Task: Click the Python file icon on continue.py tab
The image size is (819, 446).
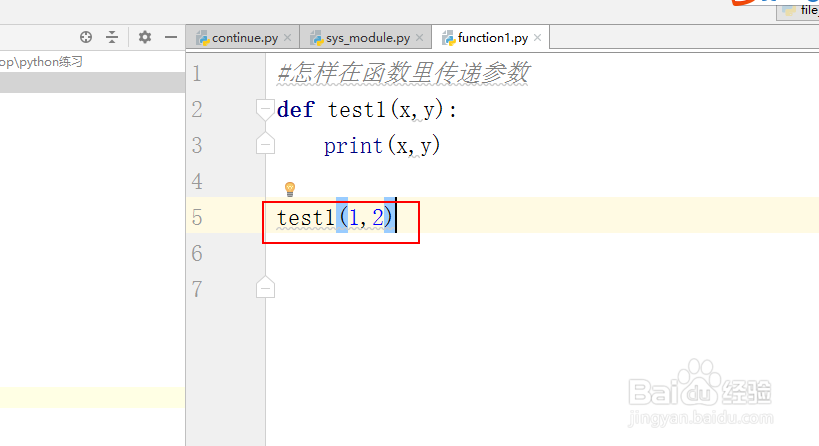Action: tap(202, 38)
